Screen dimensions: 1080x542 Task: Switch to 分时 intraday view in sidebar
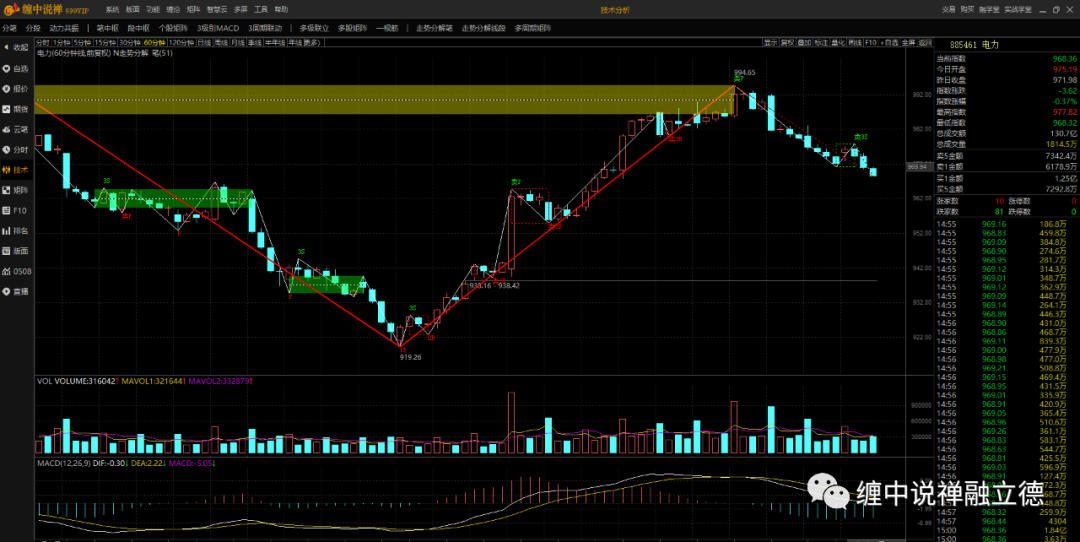(x=17, y=149)
